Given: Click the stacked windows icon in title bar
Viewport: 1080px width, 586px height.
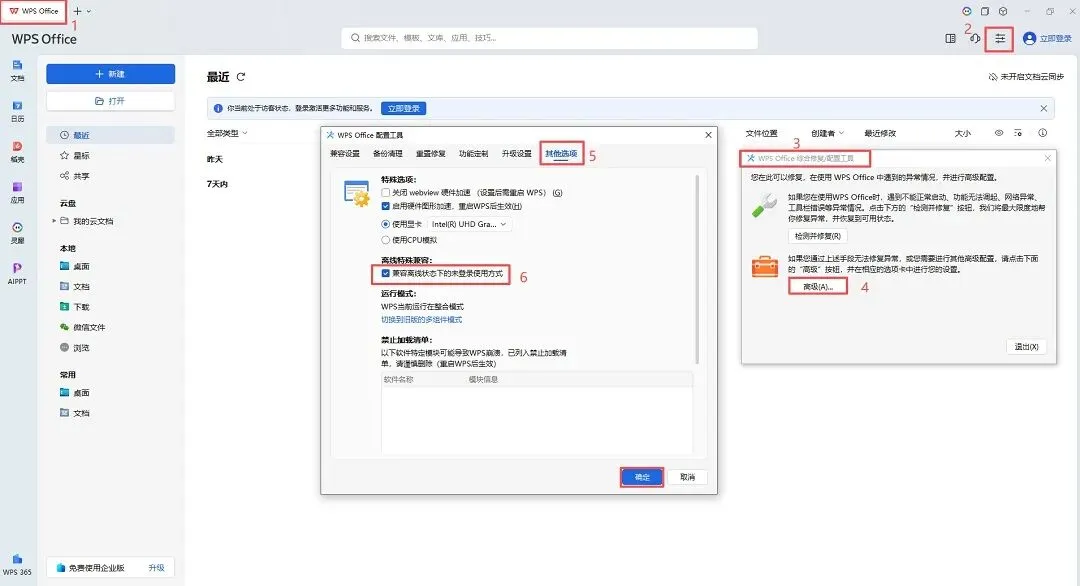Looking at the screenshot, I should (x=985, y=11).
